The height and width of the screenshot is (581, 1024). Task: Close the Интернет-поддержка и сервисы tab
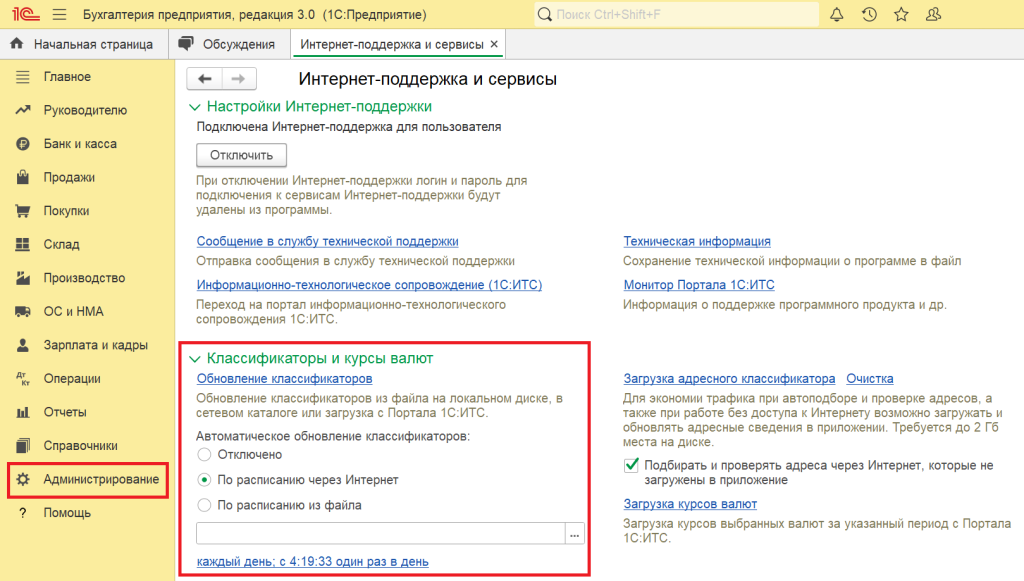(494, 45)
